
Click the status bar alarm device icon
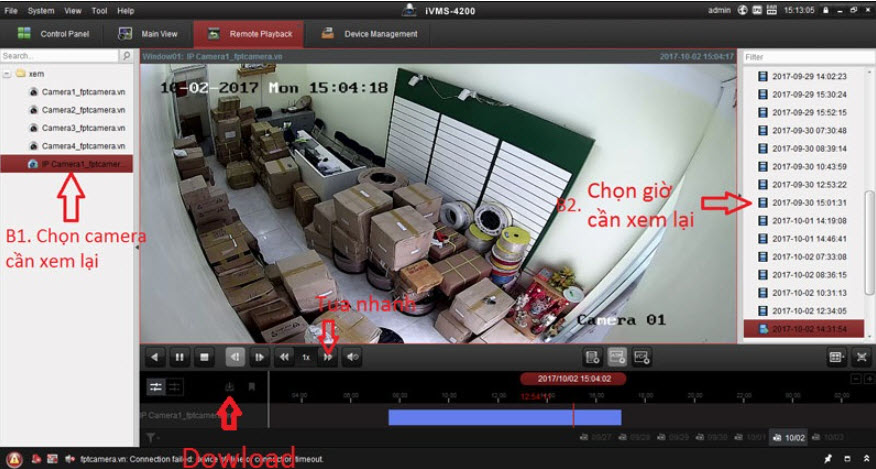click(36, 459)
